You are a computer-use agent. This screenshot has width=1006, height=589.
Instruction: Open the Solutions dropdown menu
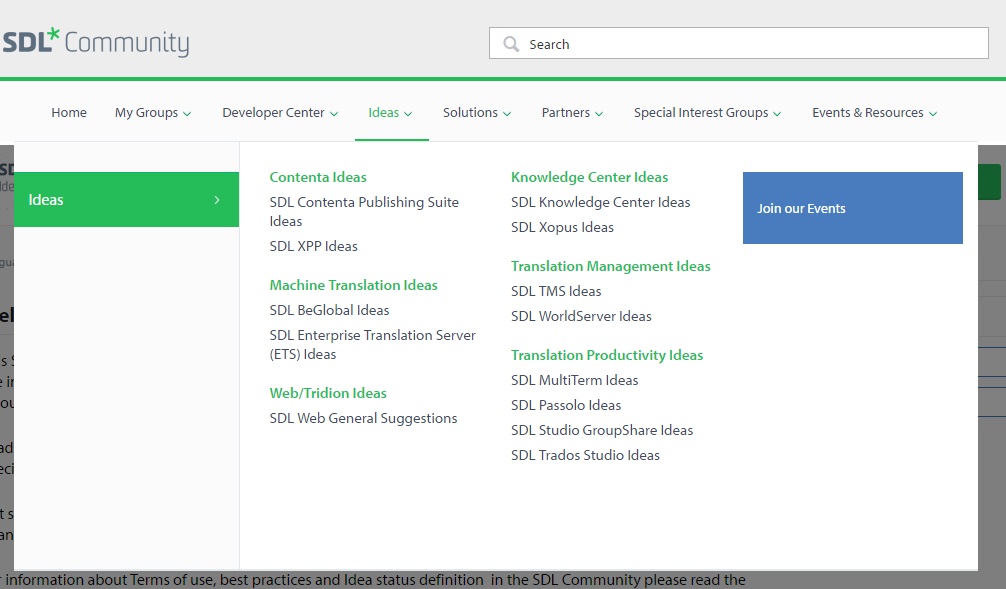click(x=477, y=113)
